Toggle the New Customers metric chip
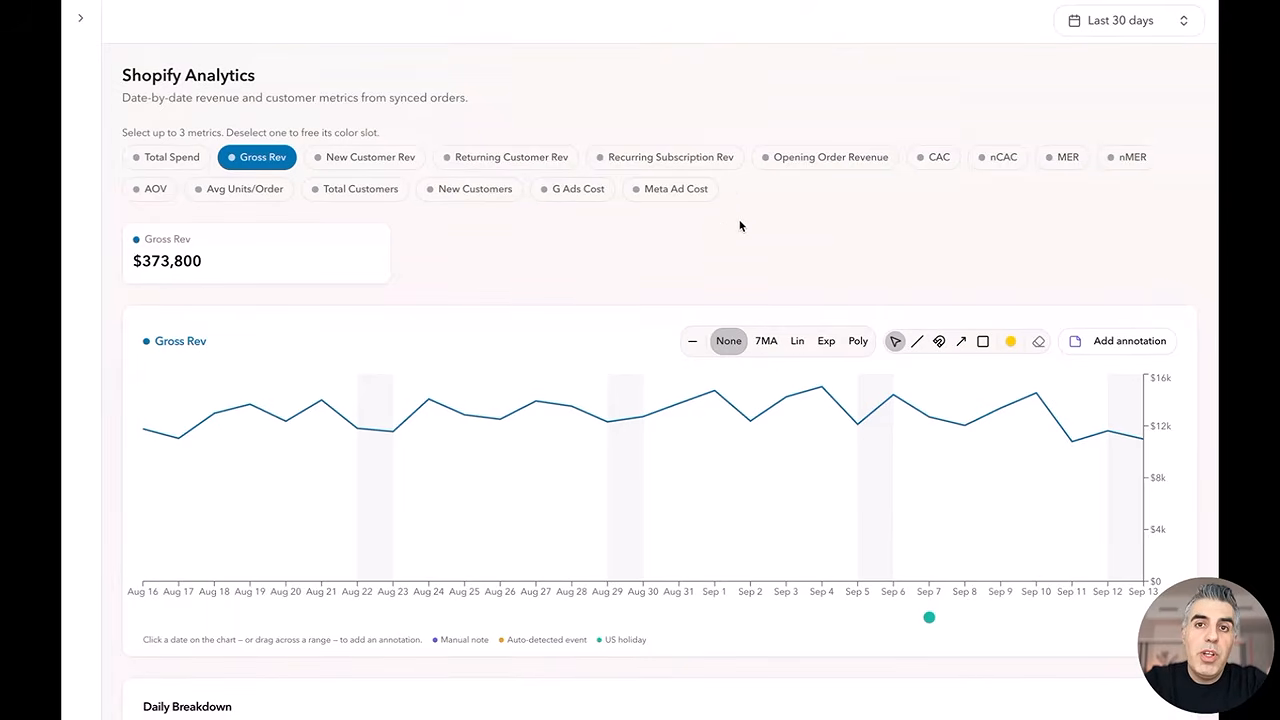The width and height of the screenshot is (1280, 720). [470, 189]
